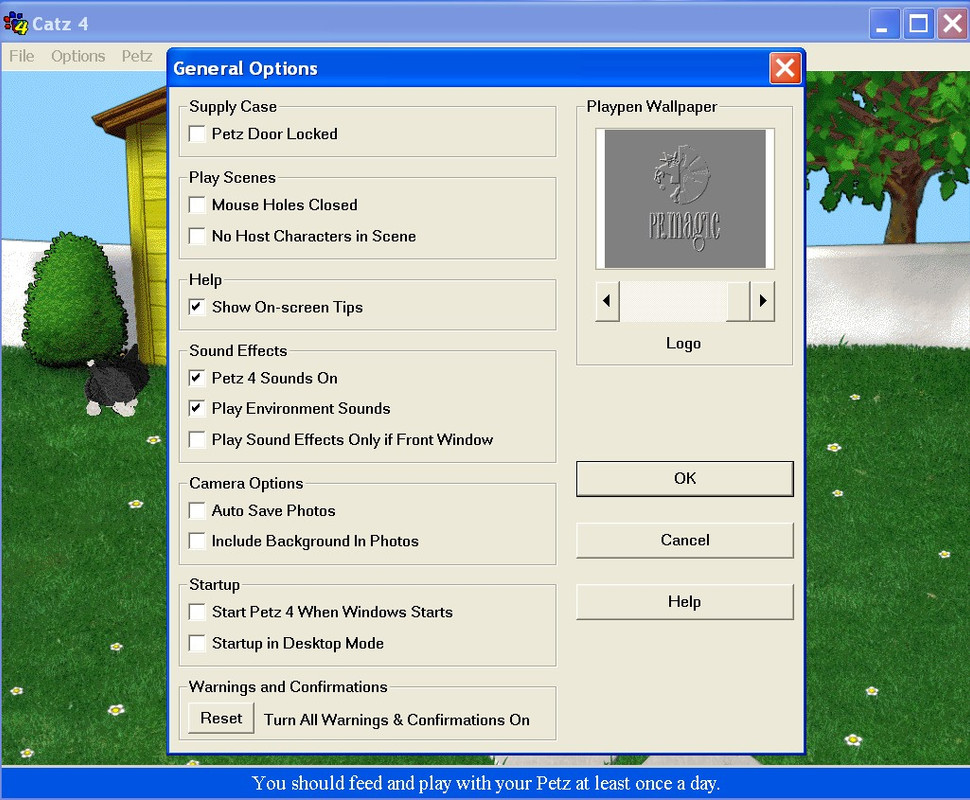Click the PF.Magic logo wallpaper preview
The height and width of the screenshot is (800, 970).
[685, 199]
